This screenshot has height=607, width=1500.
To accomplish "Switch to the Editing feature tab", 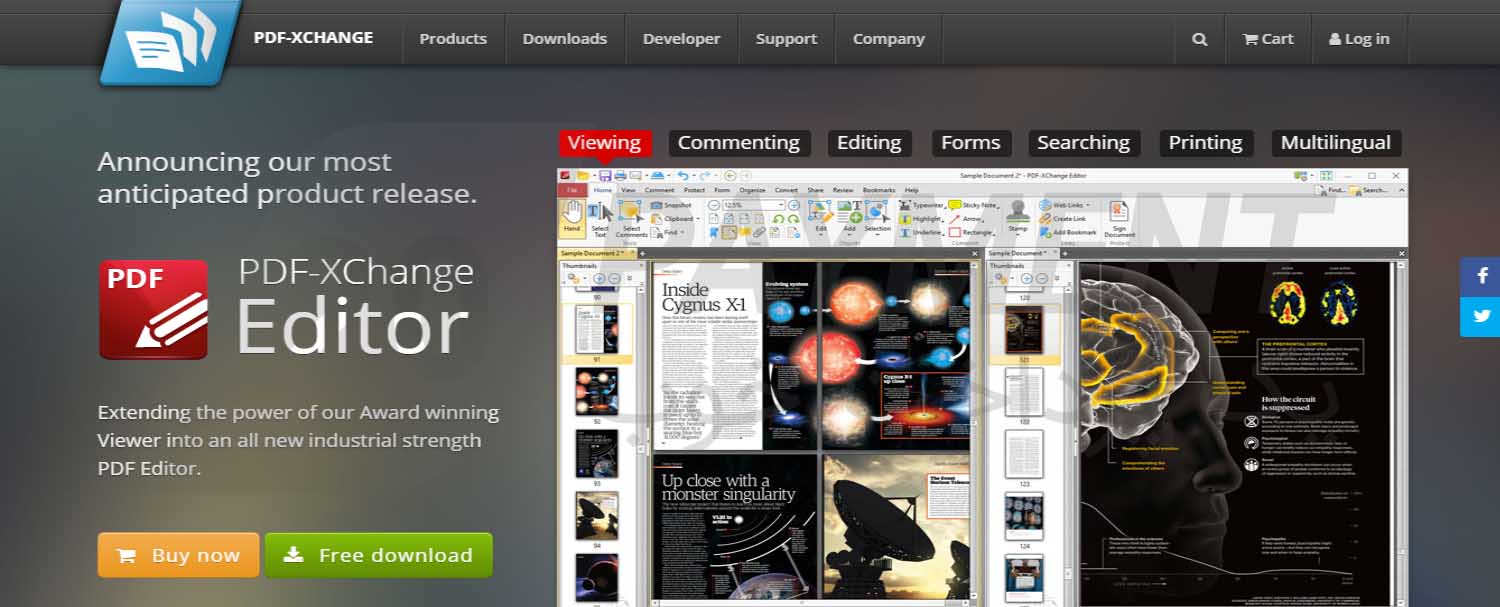I will (869, 143).
